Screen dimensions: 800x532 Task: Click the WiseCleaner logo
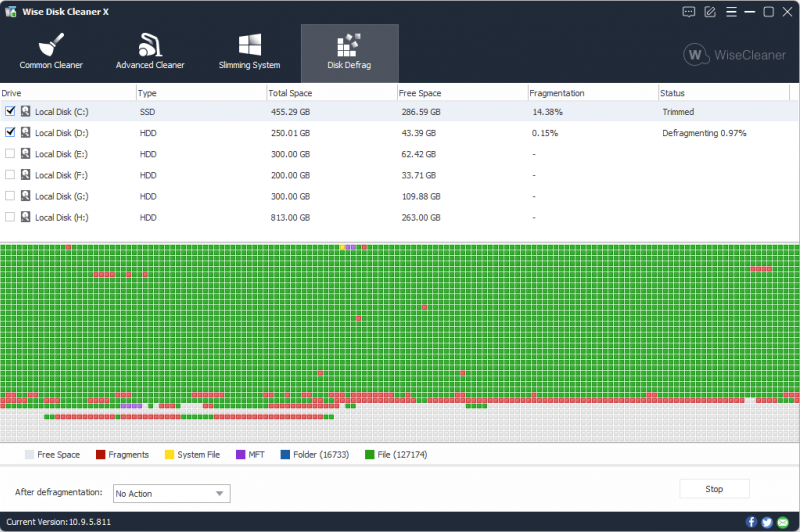coord(735,55)
